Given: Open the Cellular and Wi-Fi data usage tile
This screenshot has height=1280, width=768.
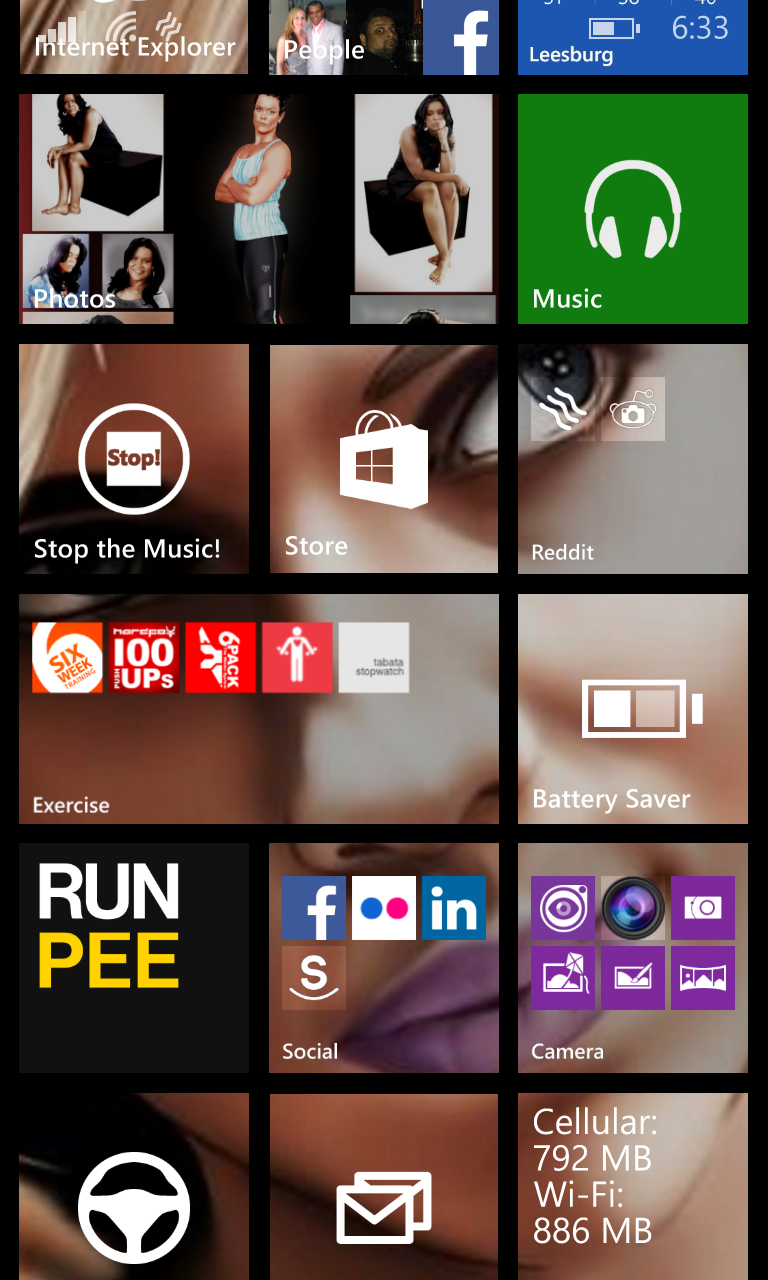Looking at the screenshot, I should (633, 1186).
